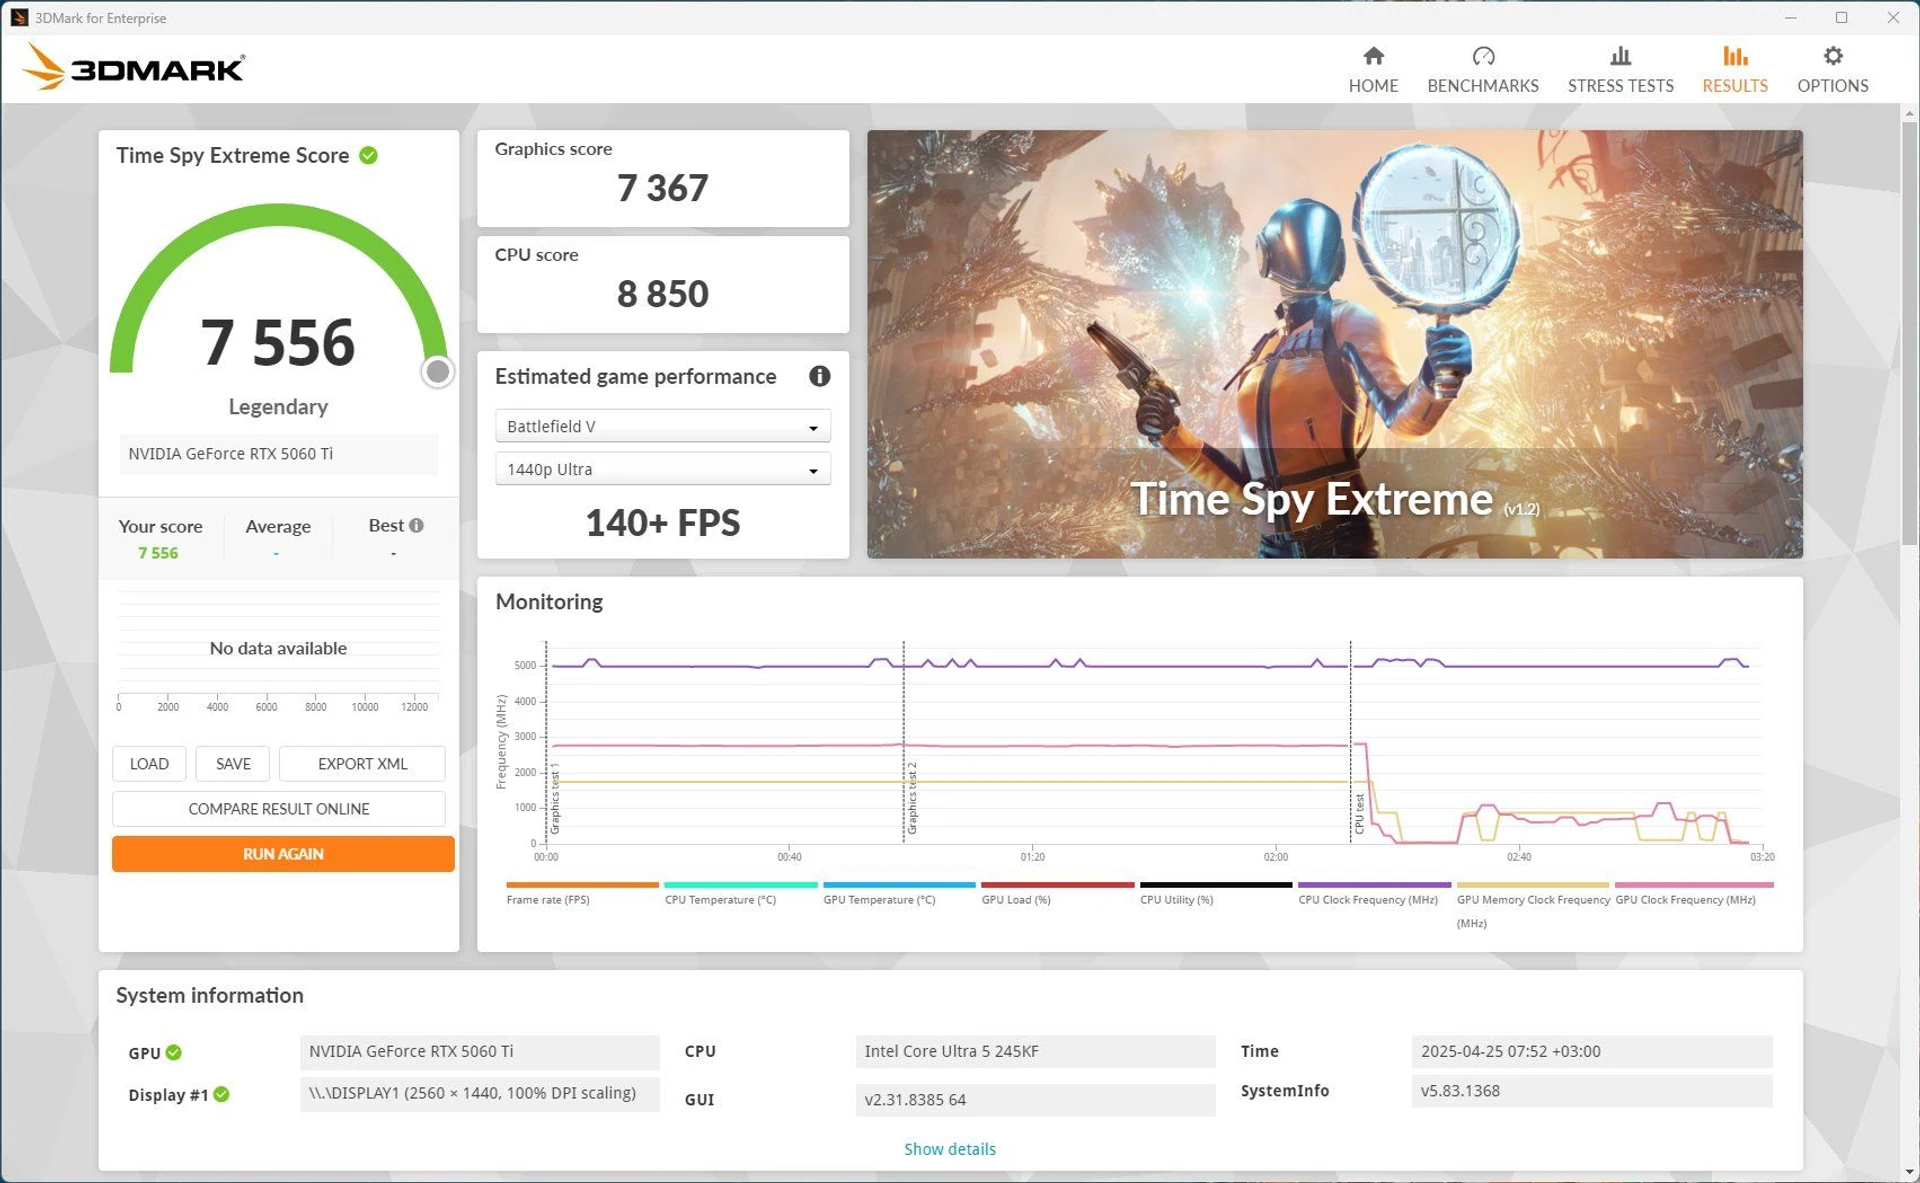Click the GUI version v2.31.8385 64
Viewport: 1920px width, 1183px height.
(1035, 1100)
